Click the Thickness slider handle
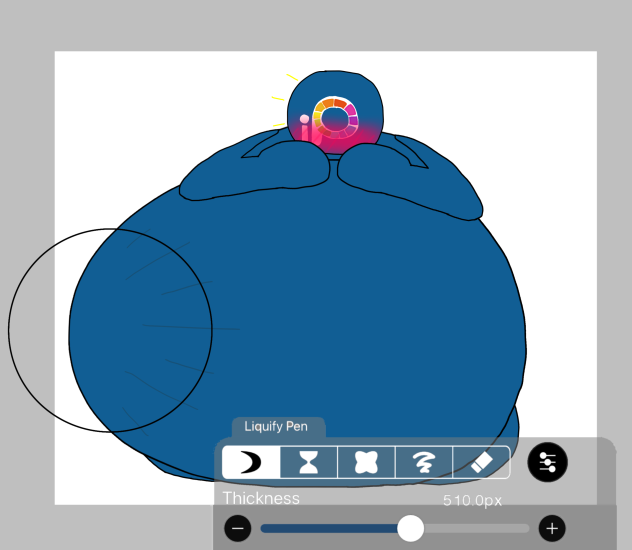This screenshot has height=550, width=632. click(410, 528)
